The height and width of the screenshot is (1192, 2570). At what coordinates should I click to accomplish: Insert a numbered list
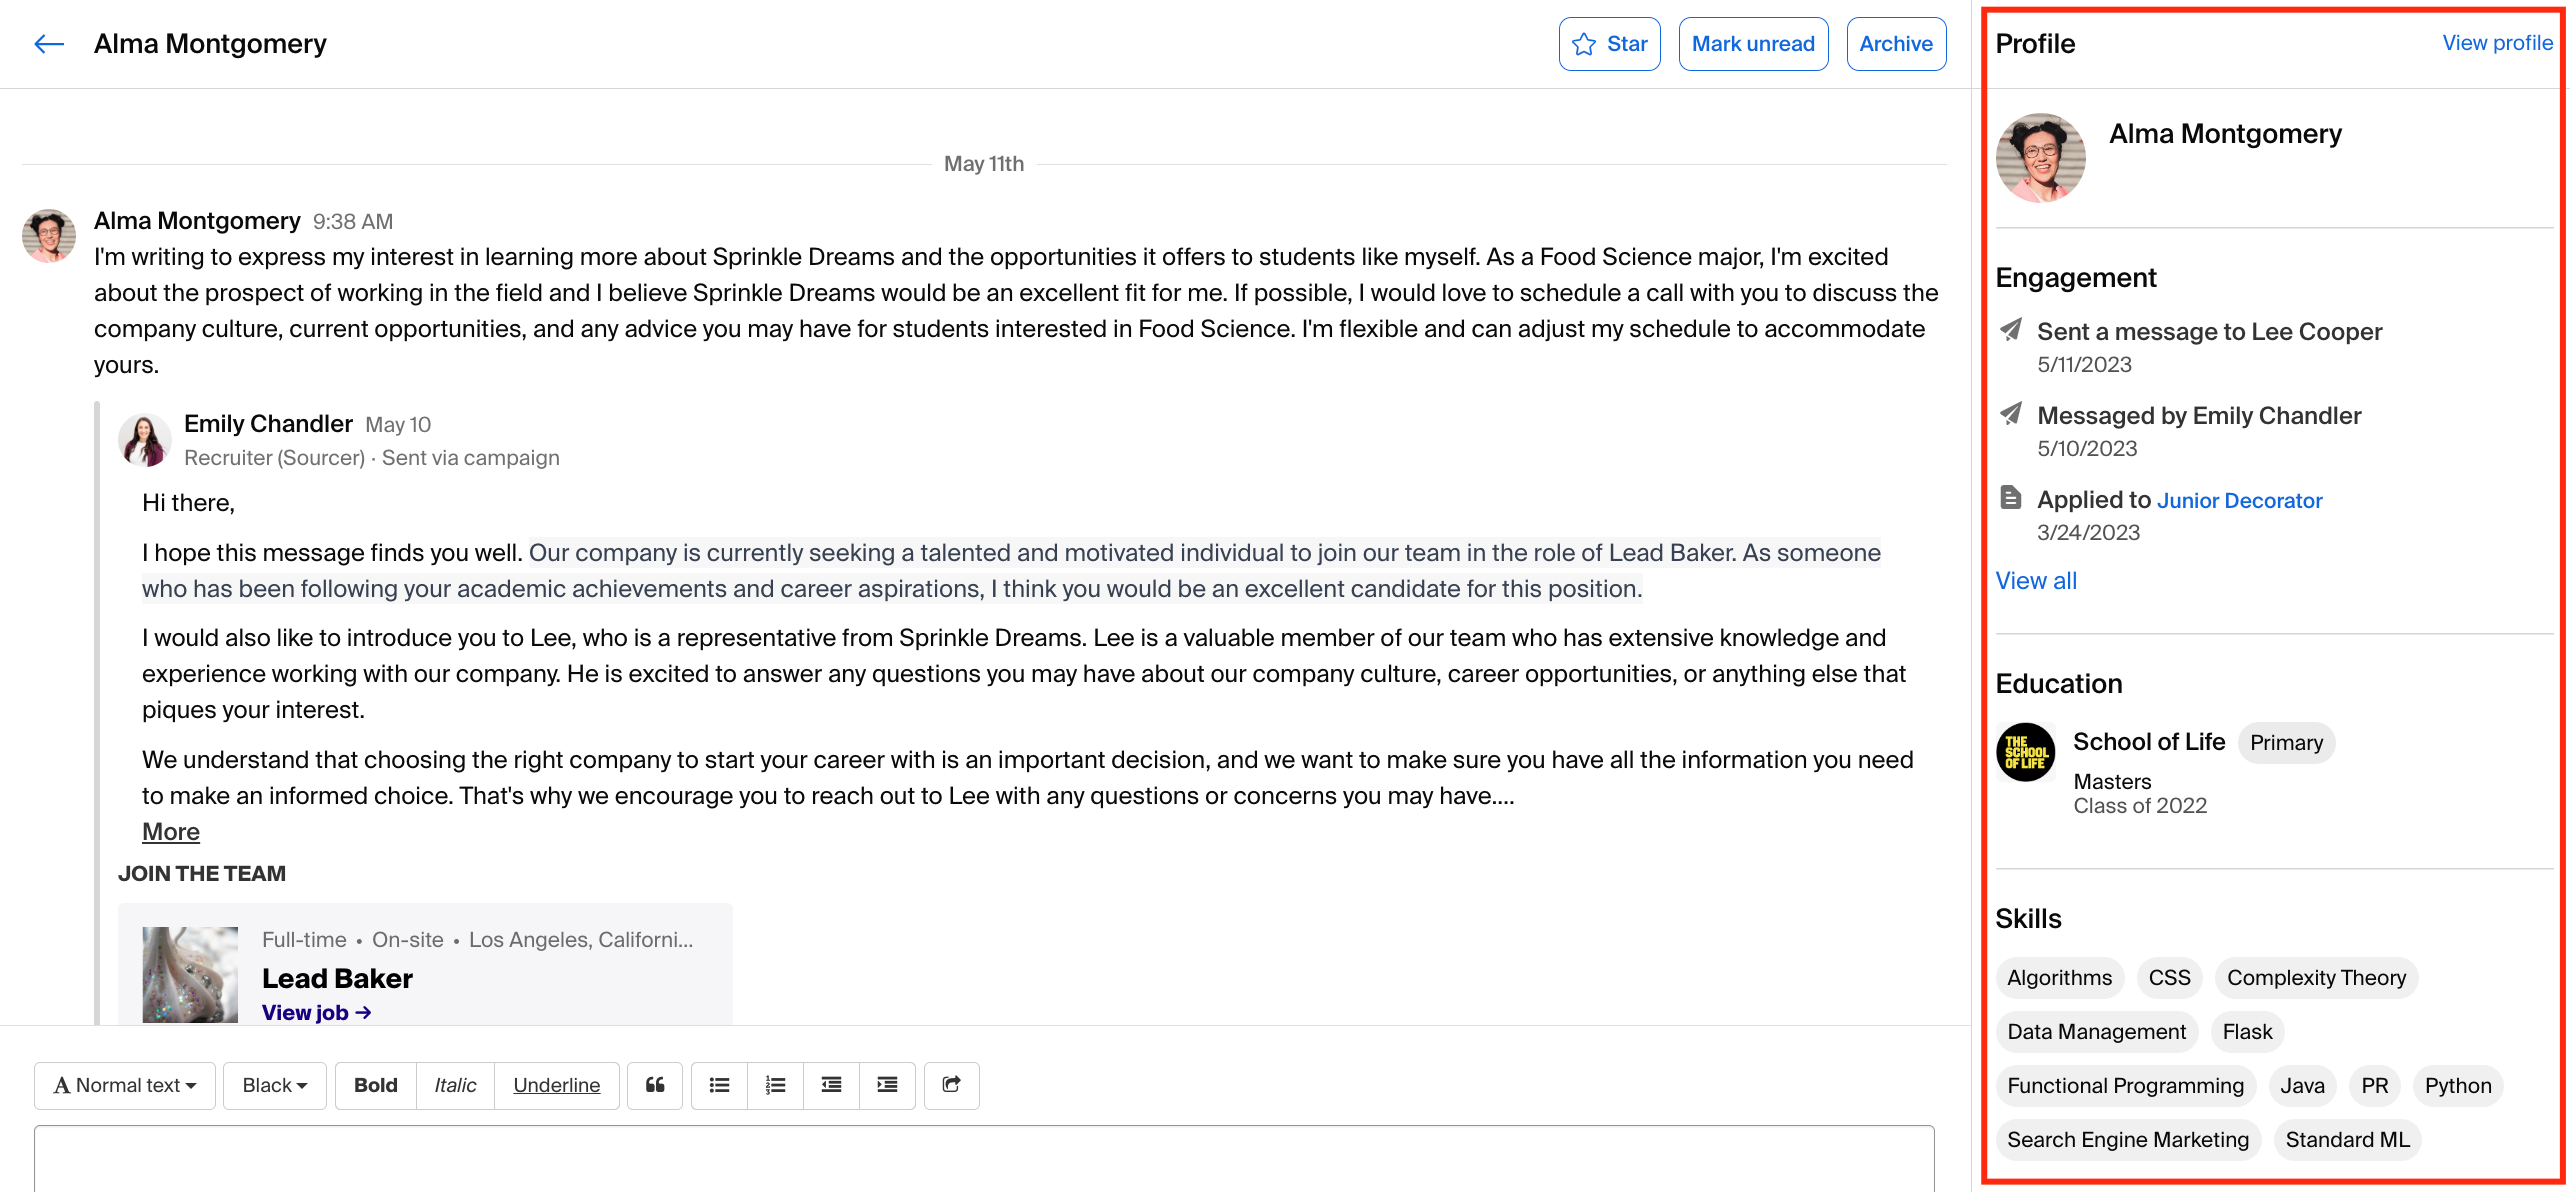click(x=775, y=1086)
